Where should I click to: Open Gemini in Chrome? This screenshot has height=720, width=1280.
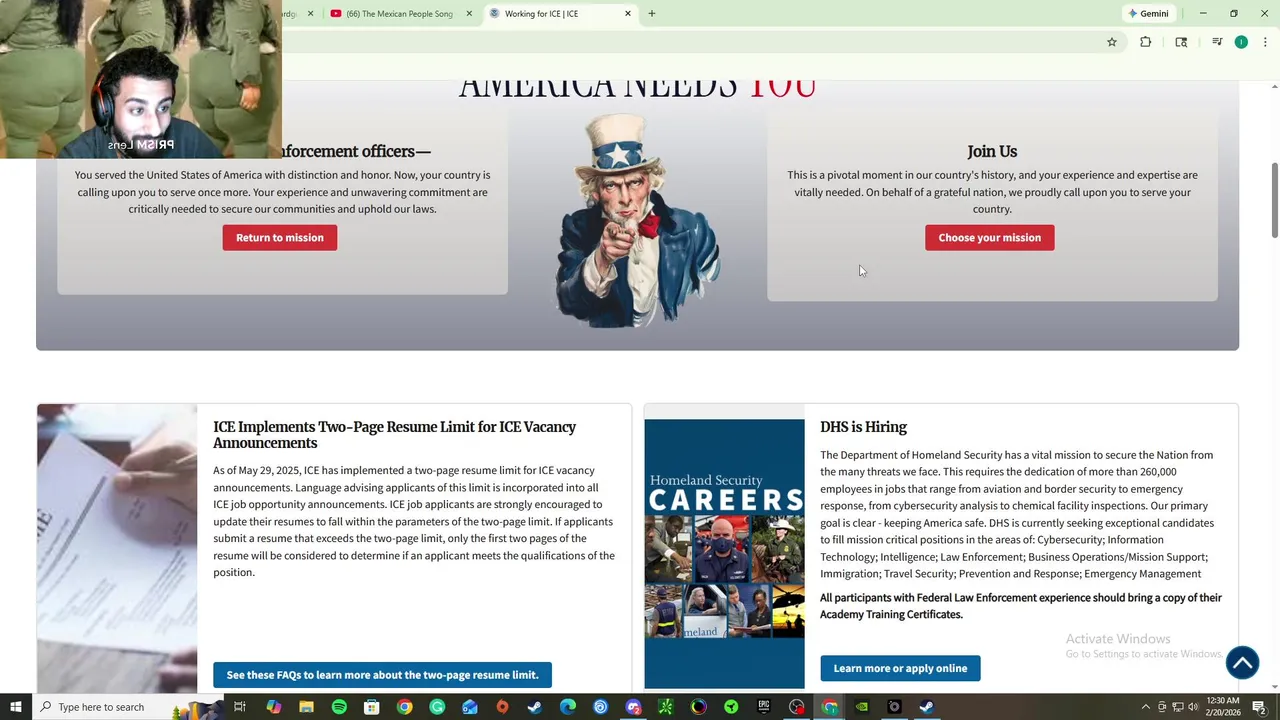pyautogui.click(x=1148, y=13)
